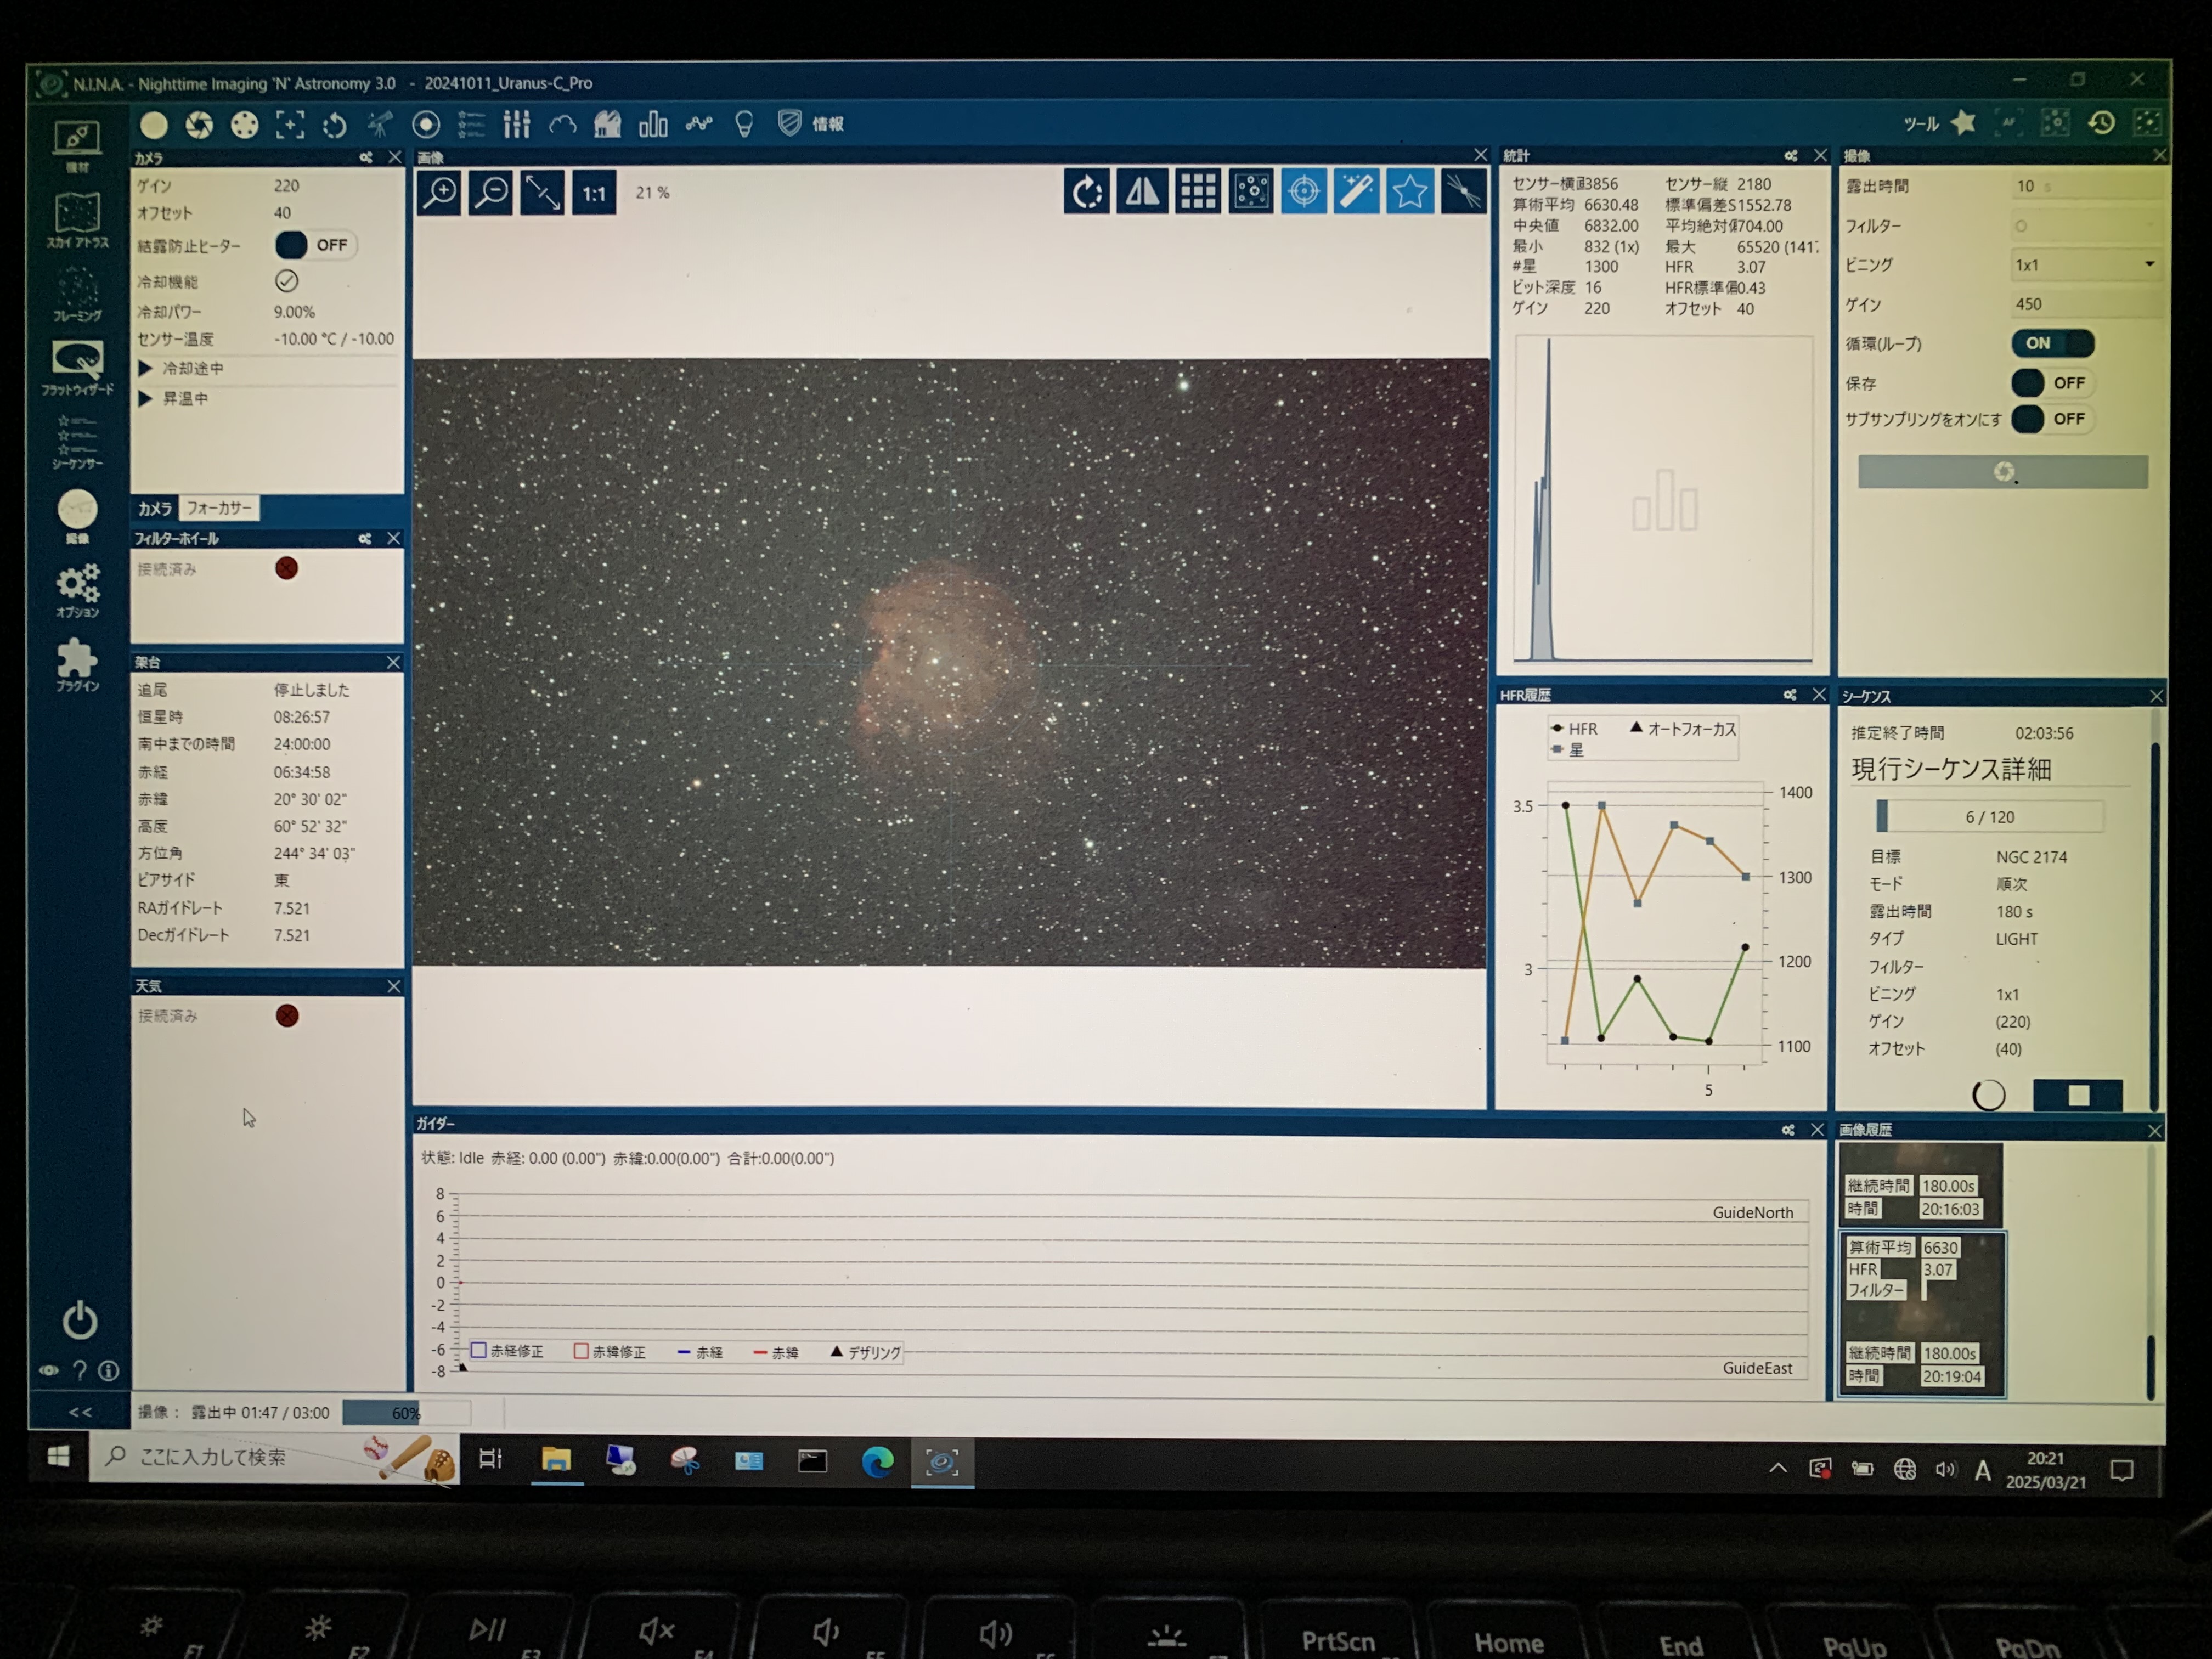
Task: Toggle the dome panel icon
Action: (607, 125)
